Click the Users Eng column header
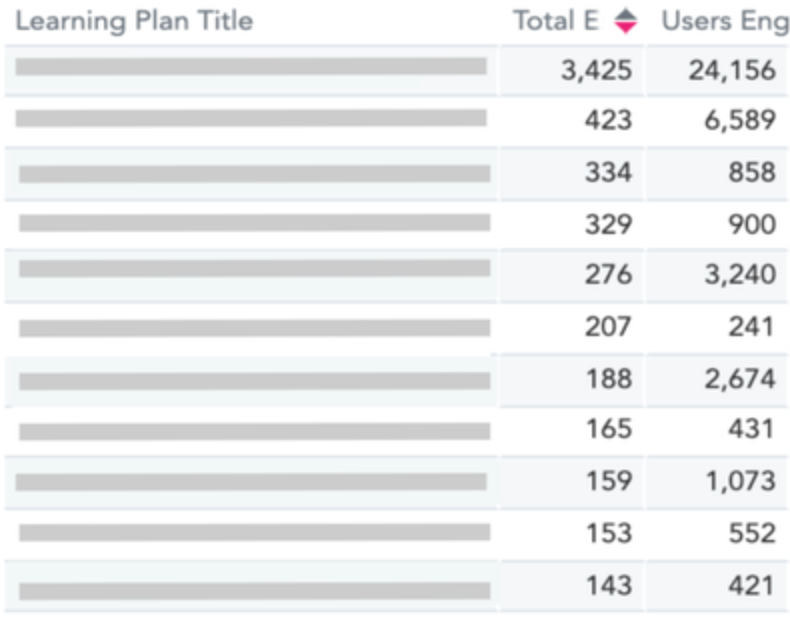Viewport: 790px width, 618px height. [x=724, y=20]
